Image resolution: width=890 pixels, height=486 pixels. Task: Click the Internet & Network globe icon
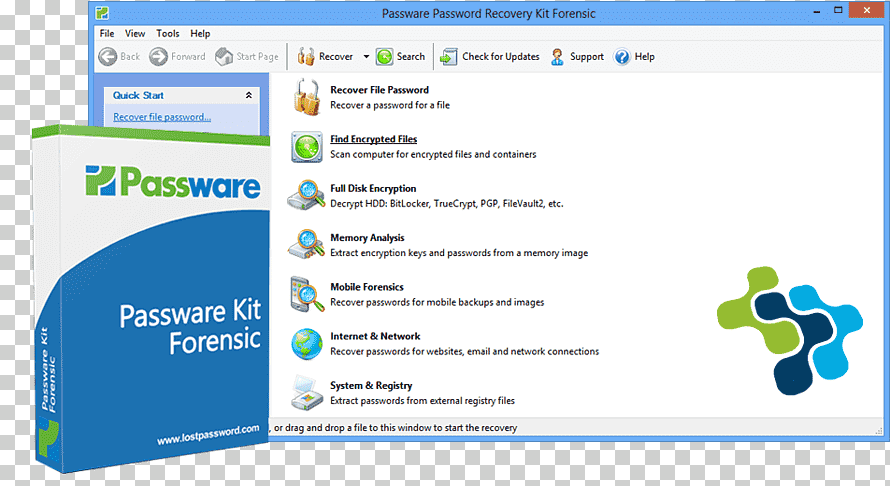tap(307, 344)
